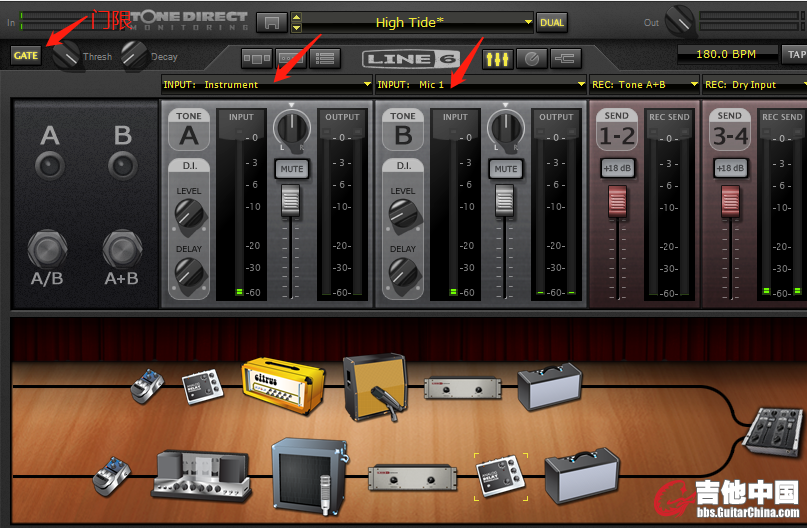807x528 pixels.
Task: Open the list view icon
Action: click(x=325, y=59)
